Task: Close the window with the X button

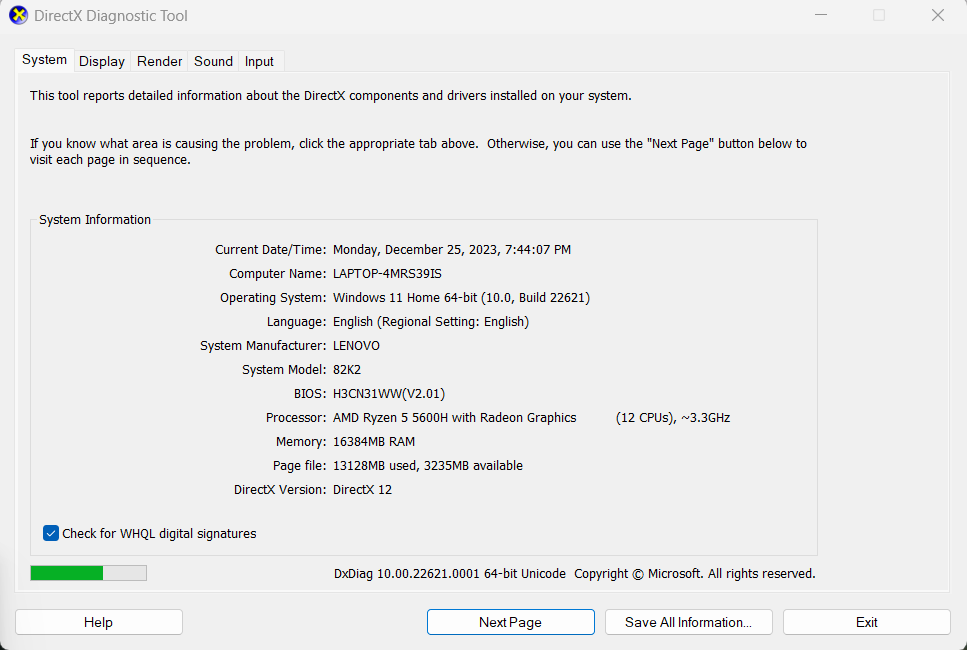Action: point(937,15)
